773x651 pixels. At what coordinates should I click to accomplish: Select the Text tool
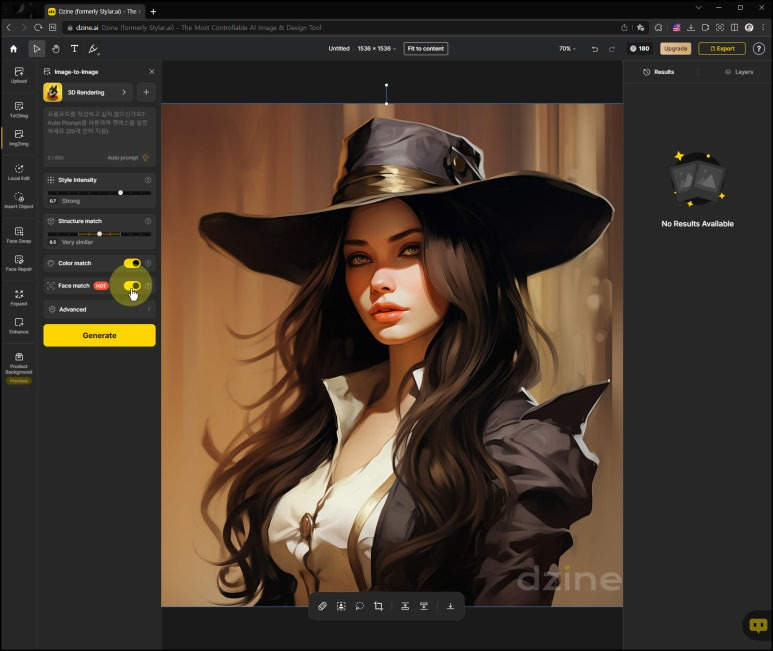(74, 48)
